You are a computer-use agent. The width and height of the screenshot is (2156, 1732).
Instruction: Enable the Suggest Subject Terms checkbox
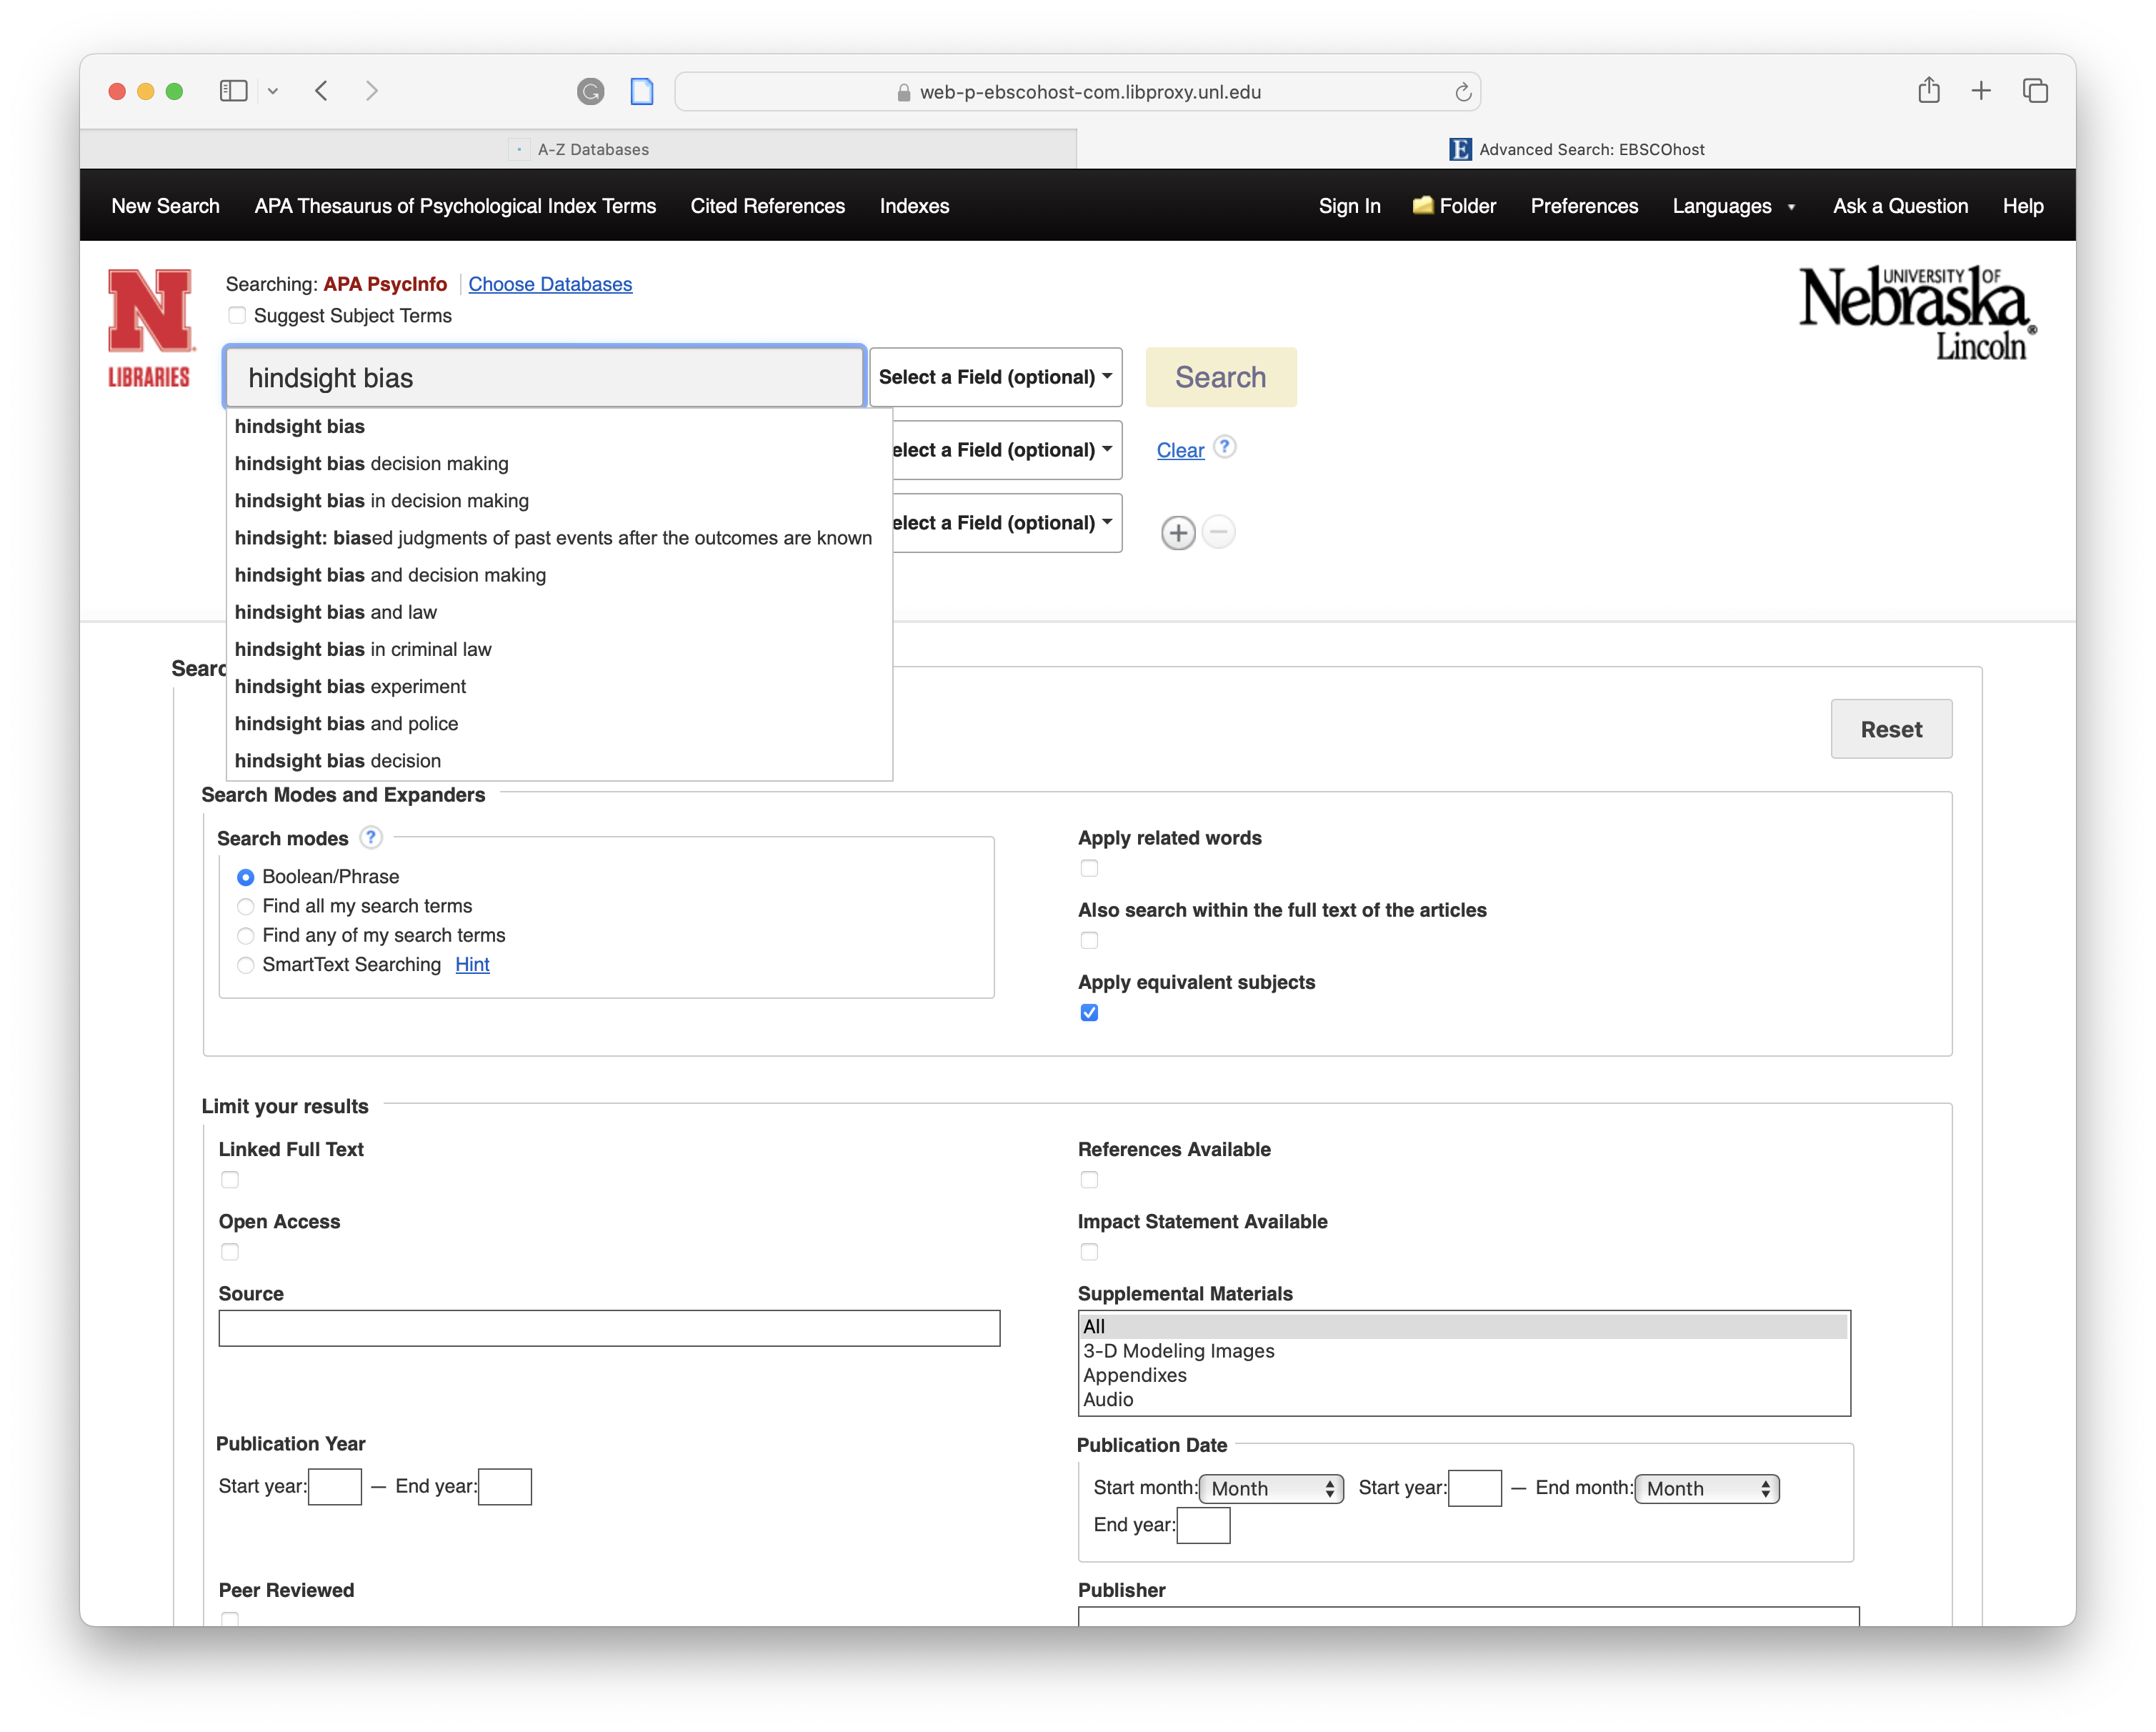(x=237, y=315)
